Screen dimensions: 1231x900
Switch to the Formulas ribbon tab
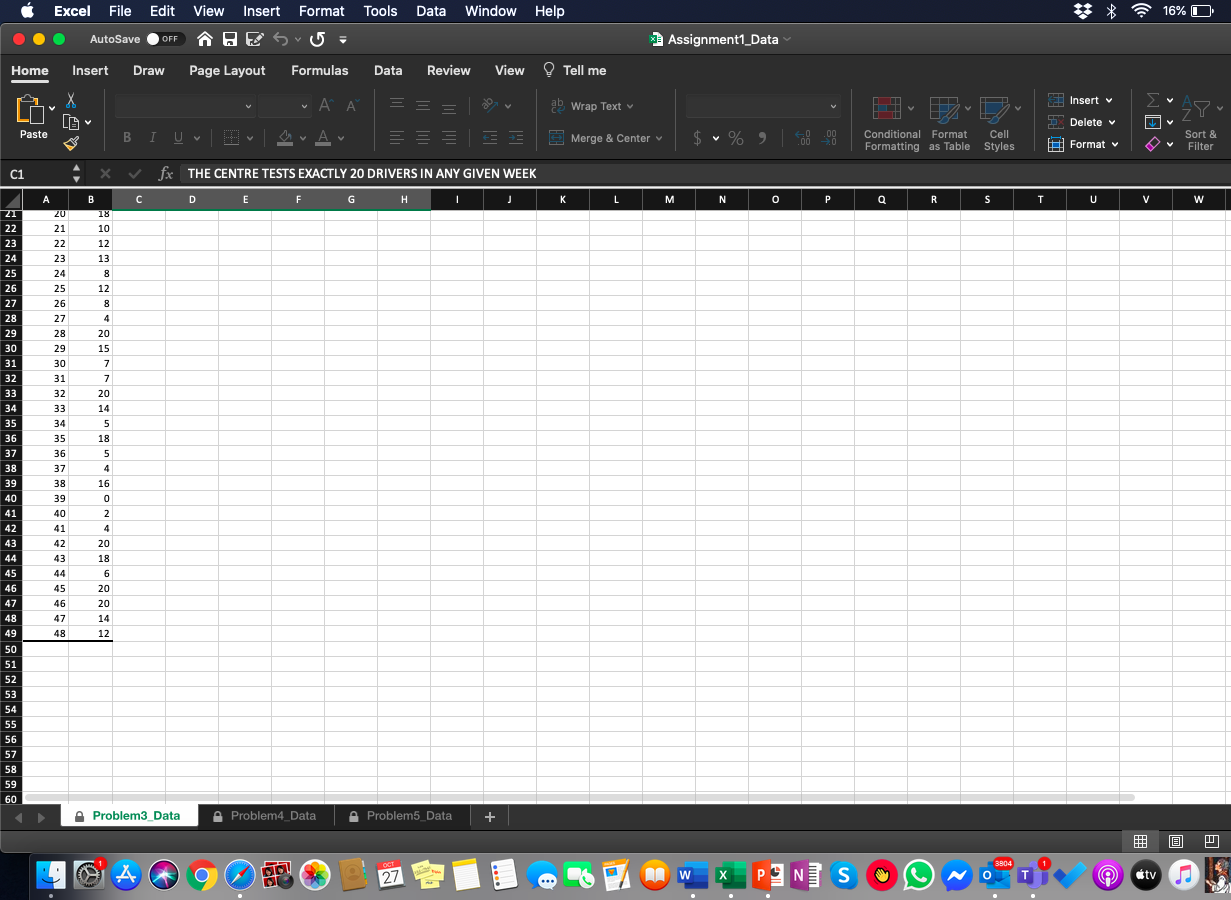click(319, 70)
